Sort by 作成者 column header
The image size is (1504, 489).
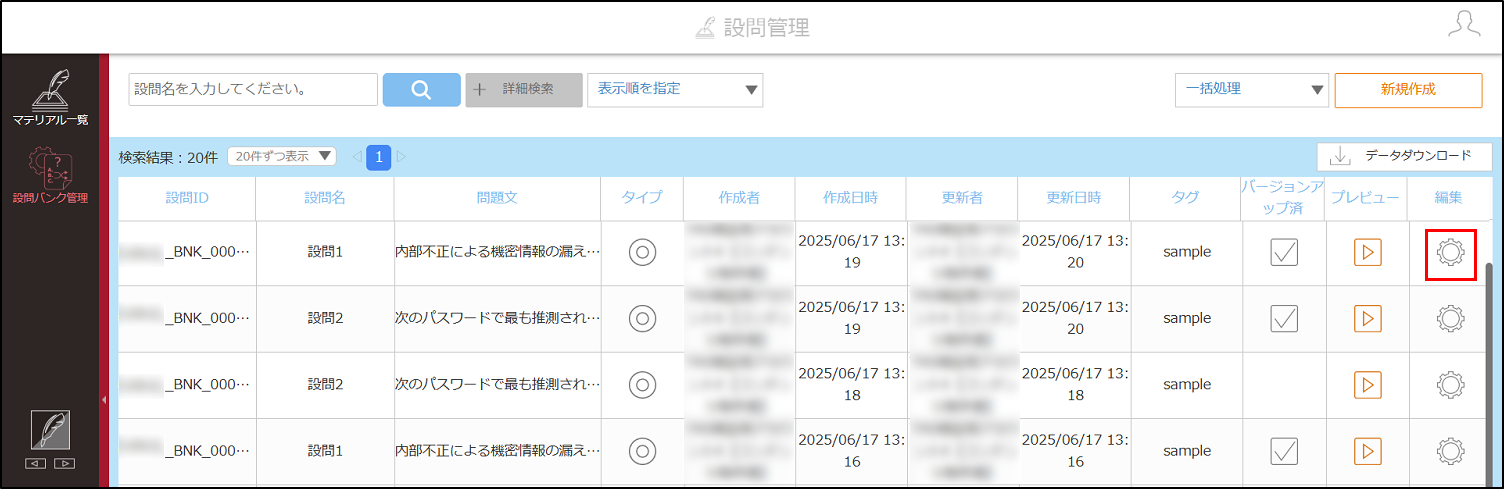click(x=739, y=198)
